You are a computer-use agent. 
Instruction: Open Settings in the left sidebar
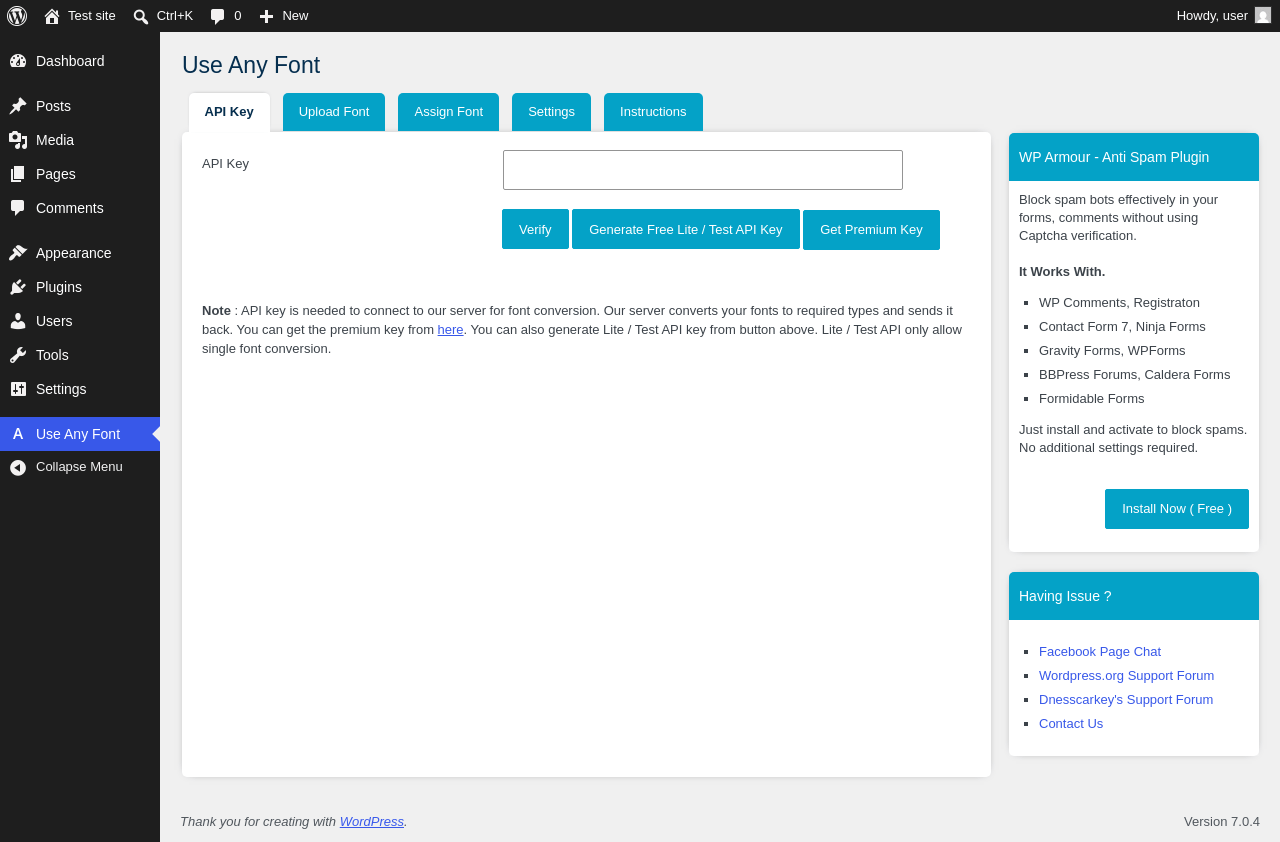(80, 389)
